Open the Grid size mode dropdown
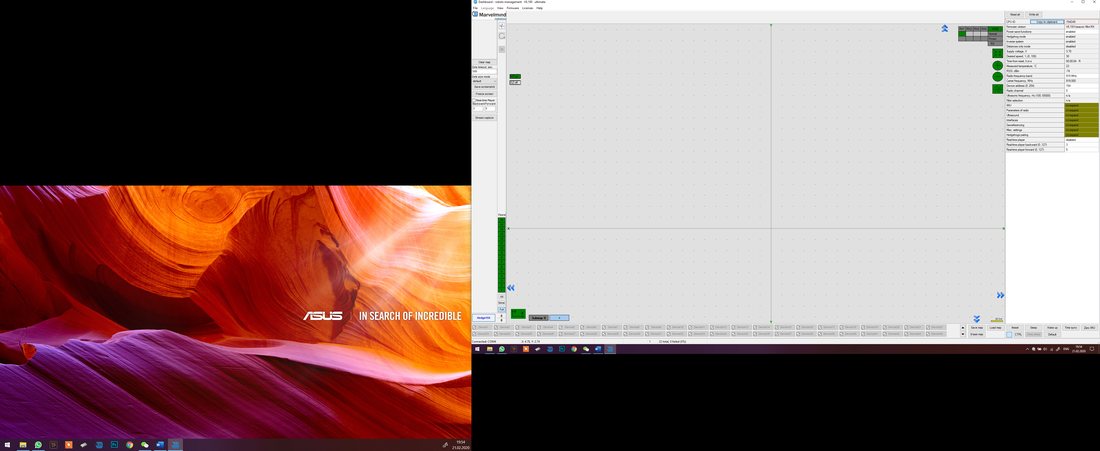This screenshot has height=451, width=1100. (x=484, y=81)
